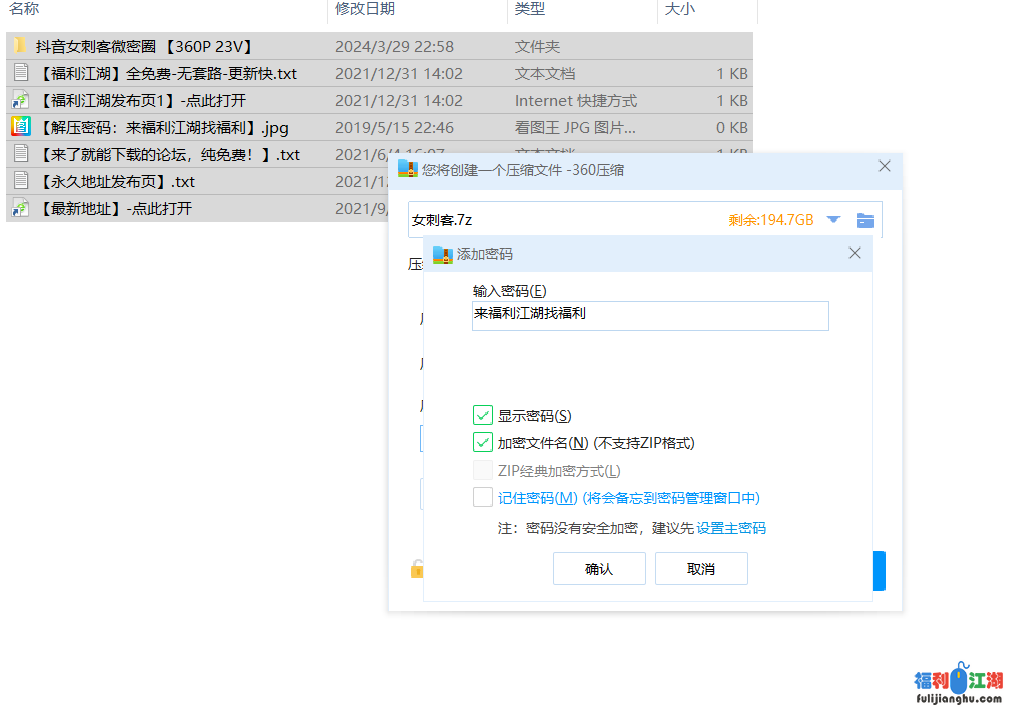
Task: Enable the 记住密码 checkbox
Action: coord(483,498)
